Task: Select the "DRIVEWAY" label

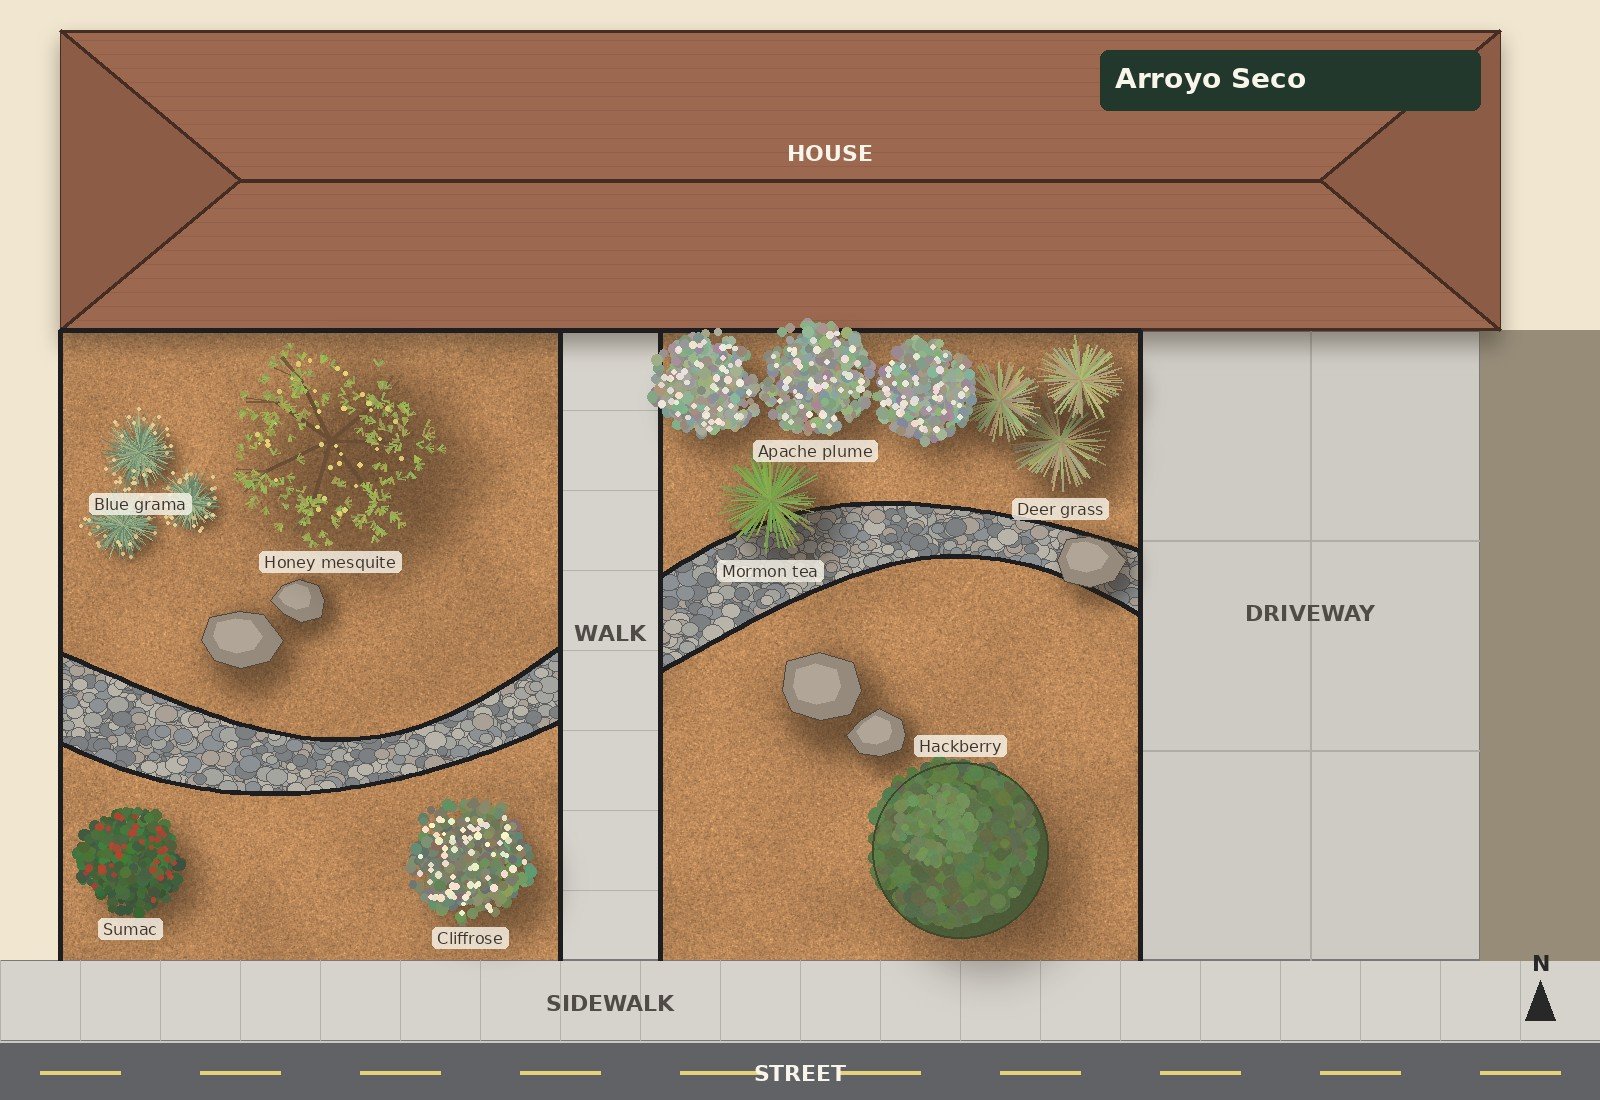Action: point(1310,613)
